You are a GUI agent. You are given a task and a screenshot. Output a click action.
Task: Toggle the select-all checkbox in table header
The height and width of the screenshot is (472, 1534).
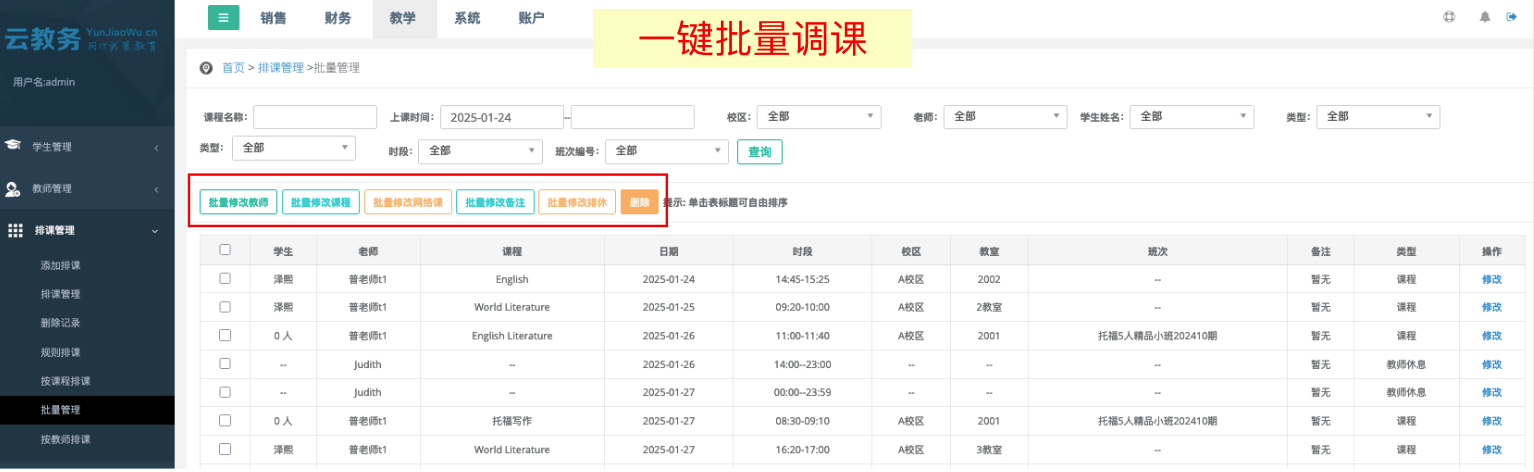[x=225, y=250]
